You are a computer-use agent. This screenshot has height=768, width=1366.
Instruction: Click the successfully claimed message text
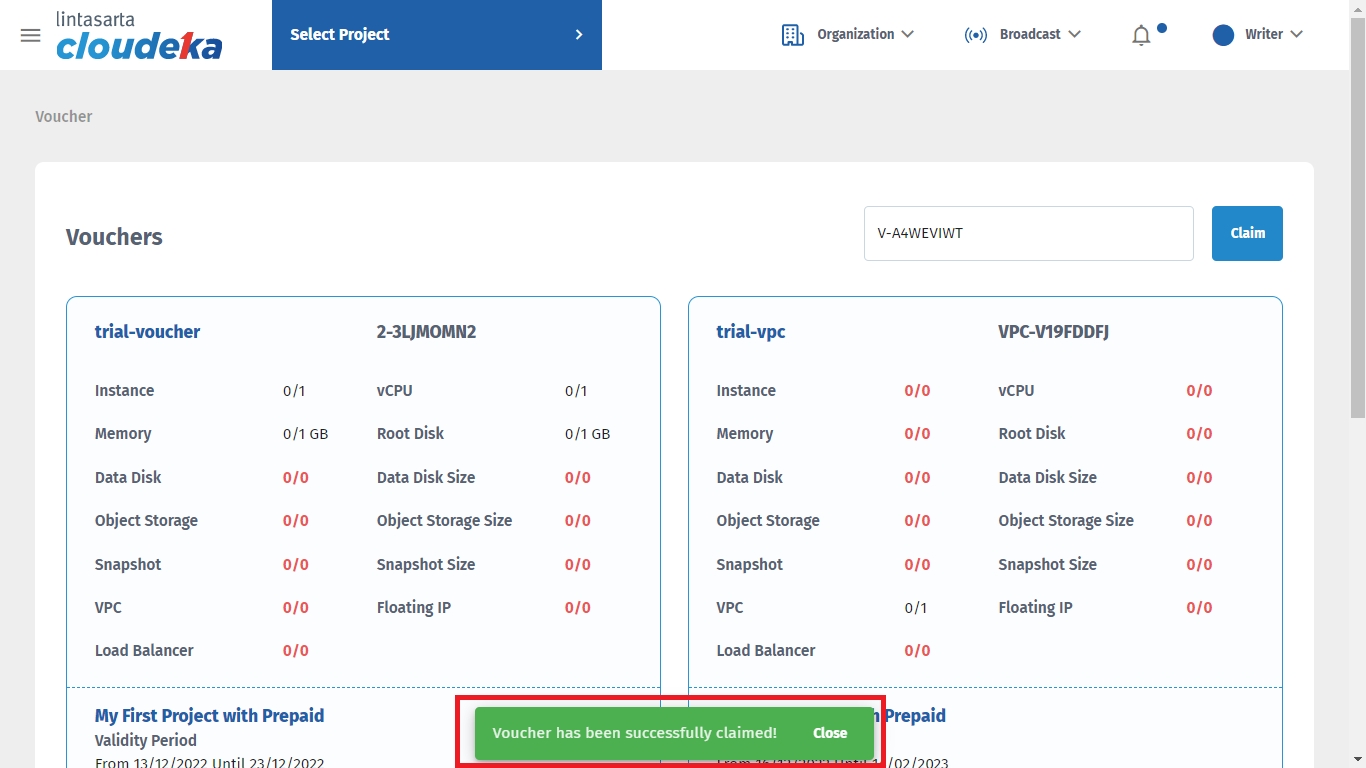(634, 733)
